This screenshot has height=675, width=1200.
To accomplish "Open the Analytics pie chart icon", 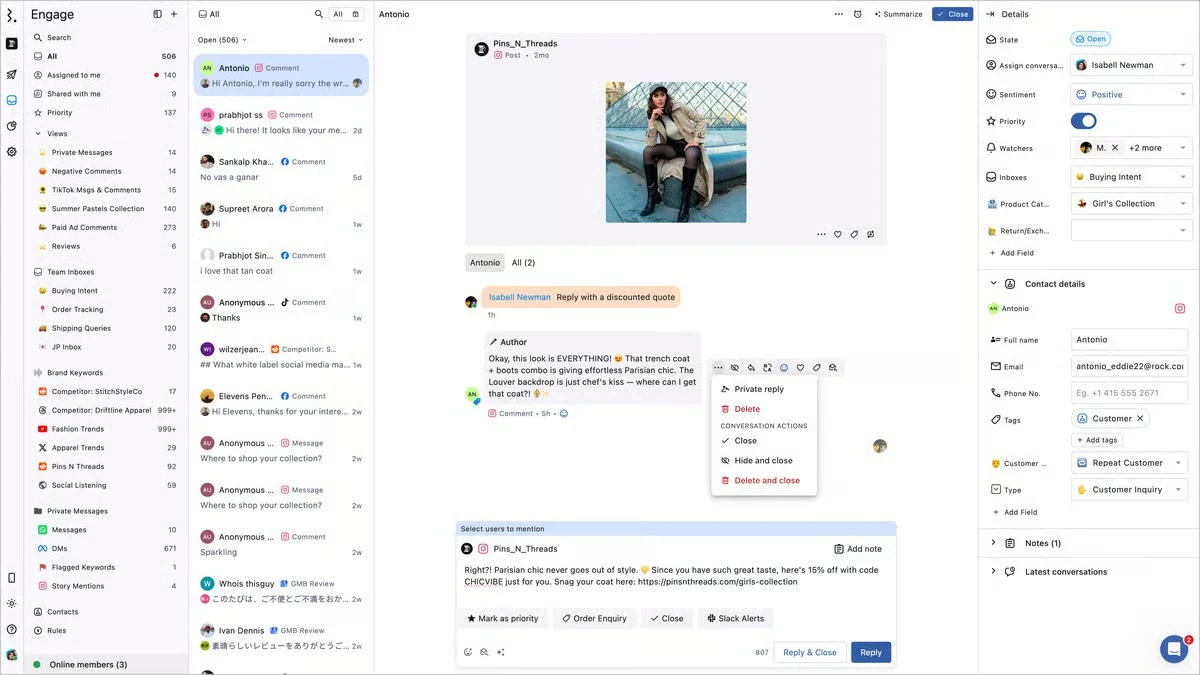I will (x=11, y=126).
